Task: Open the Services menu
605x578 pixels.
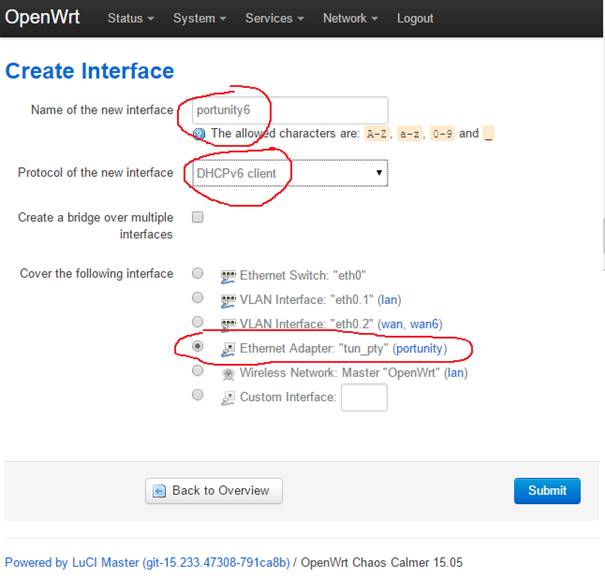Action: [274, 18]
